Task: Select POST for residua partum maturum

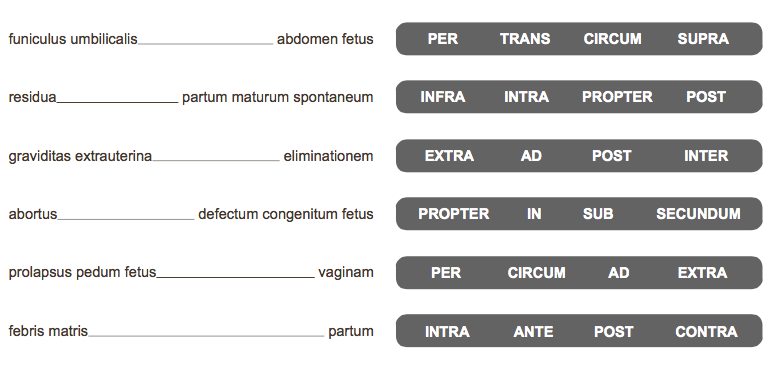Action: point(706,97)
